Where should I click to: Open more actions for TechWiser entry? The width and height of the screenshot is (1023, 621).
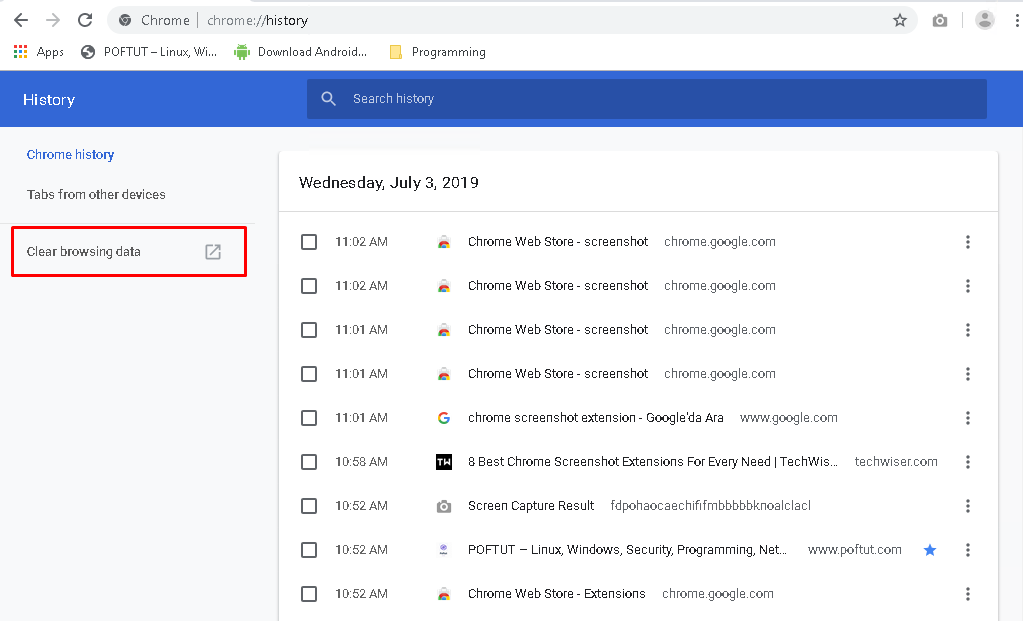pyautogui.click(x=968, y=462)
